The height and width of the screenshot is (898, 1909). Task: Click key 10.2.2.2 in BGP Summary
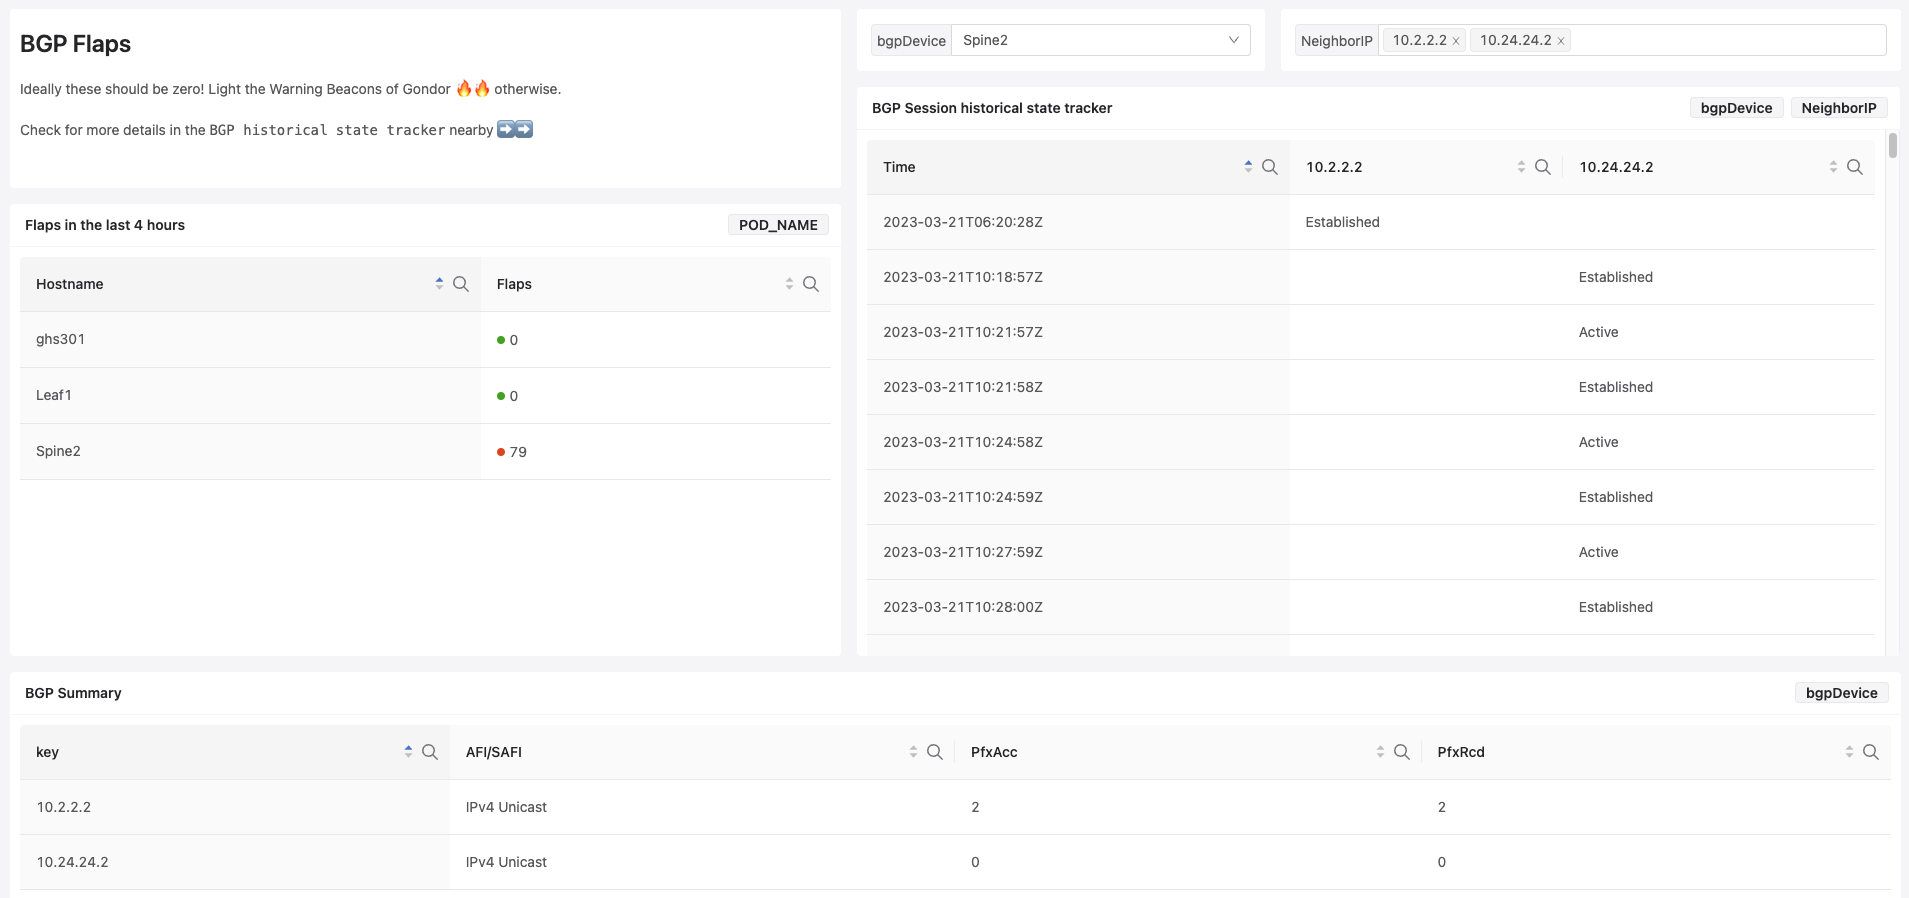[x=64, y=807]
